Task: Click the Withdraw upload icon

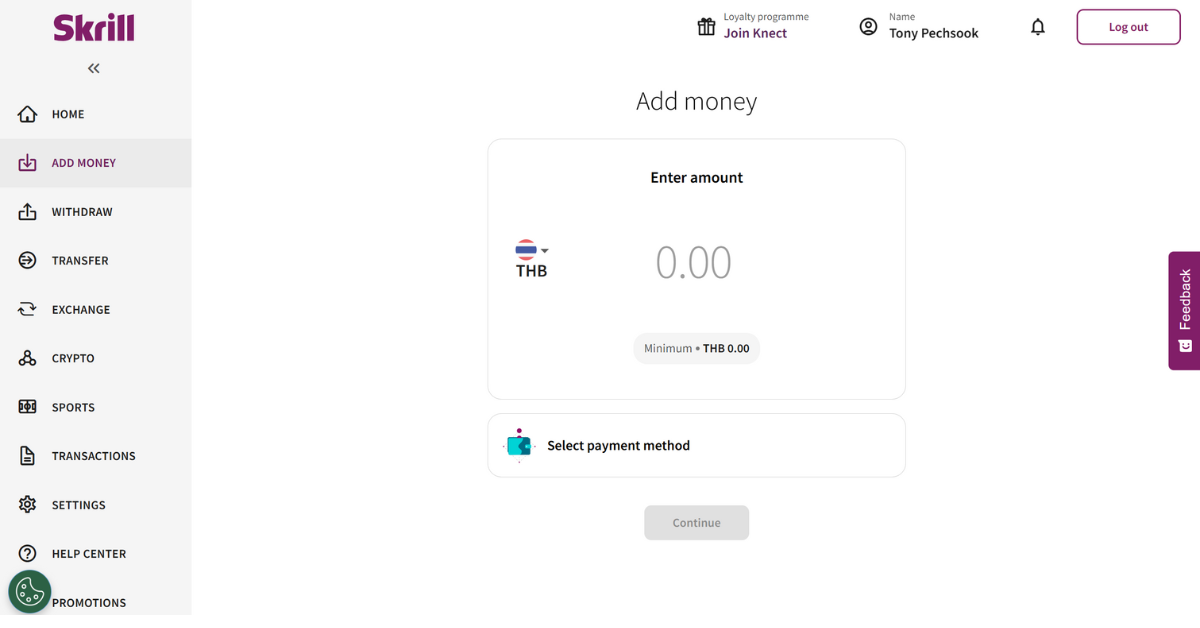Action: 28,212
